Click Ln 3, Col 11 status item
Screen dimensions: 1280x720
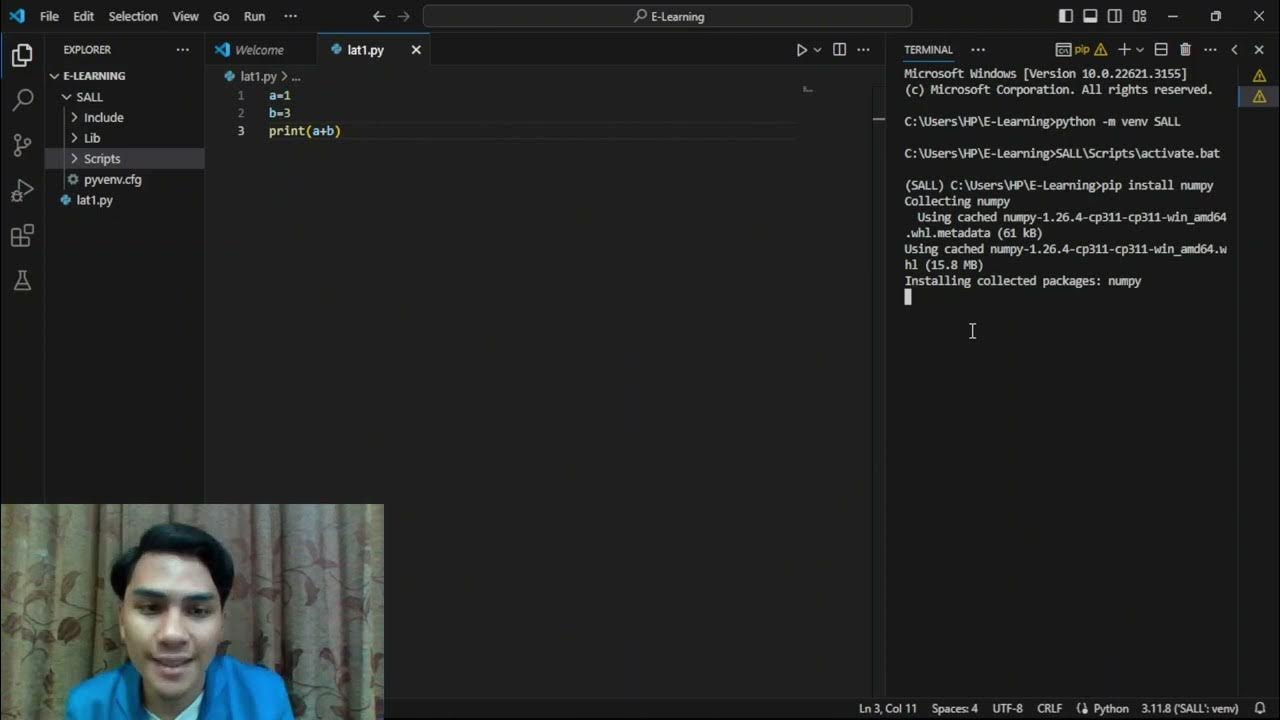coord(887,708)
